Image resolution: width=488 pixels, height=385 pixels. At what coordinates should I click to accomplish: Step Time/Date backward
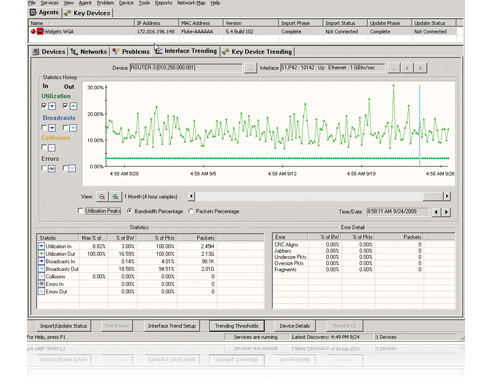tap(436, 212)
